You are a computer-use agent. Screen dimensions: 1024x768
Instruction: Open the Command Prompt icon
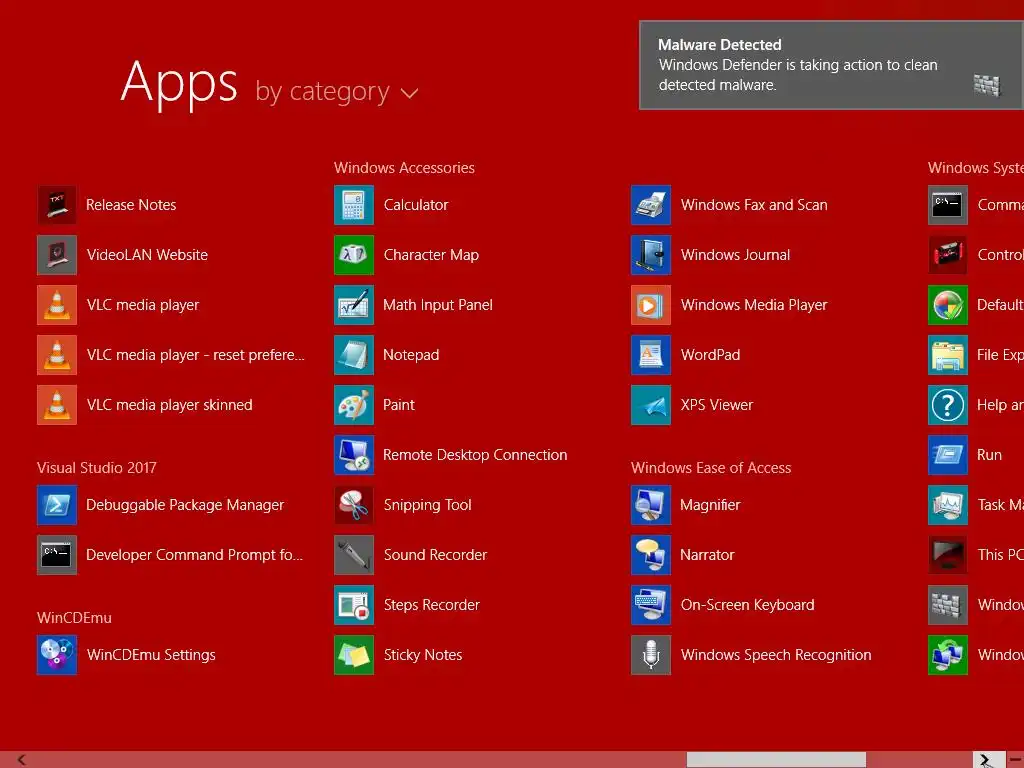948,205
